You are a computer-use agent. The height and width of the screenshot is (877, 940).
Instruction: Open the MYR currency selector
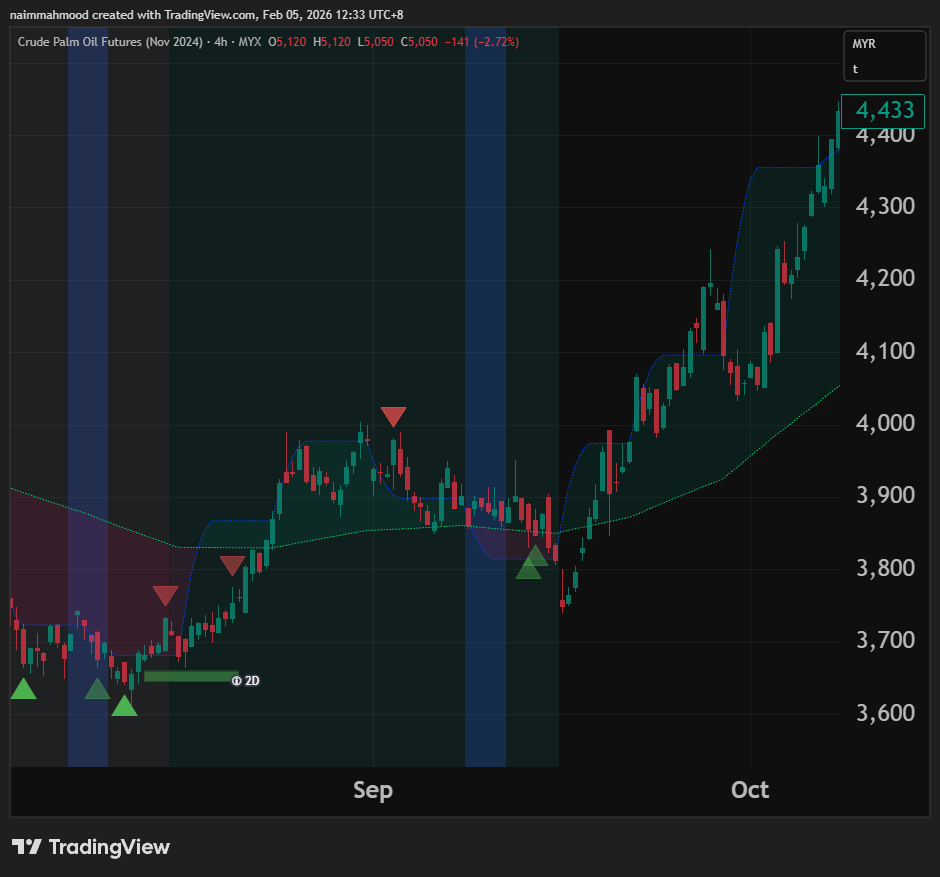click(864, 45)
